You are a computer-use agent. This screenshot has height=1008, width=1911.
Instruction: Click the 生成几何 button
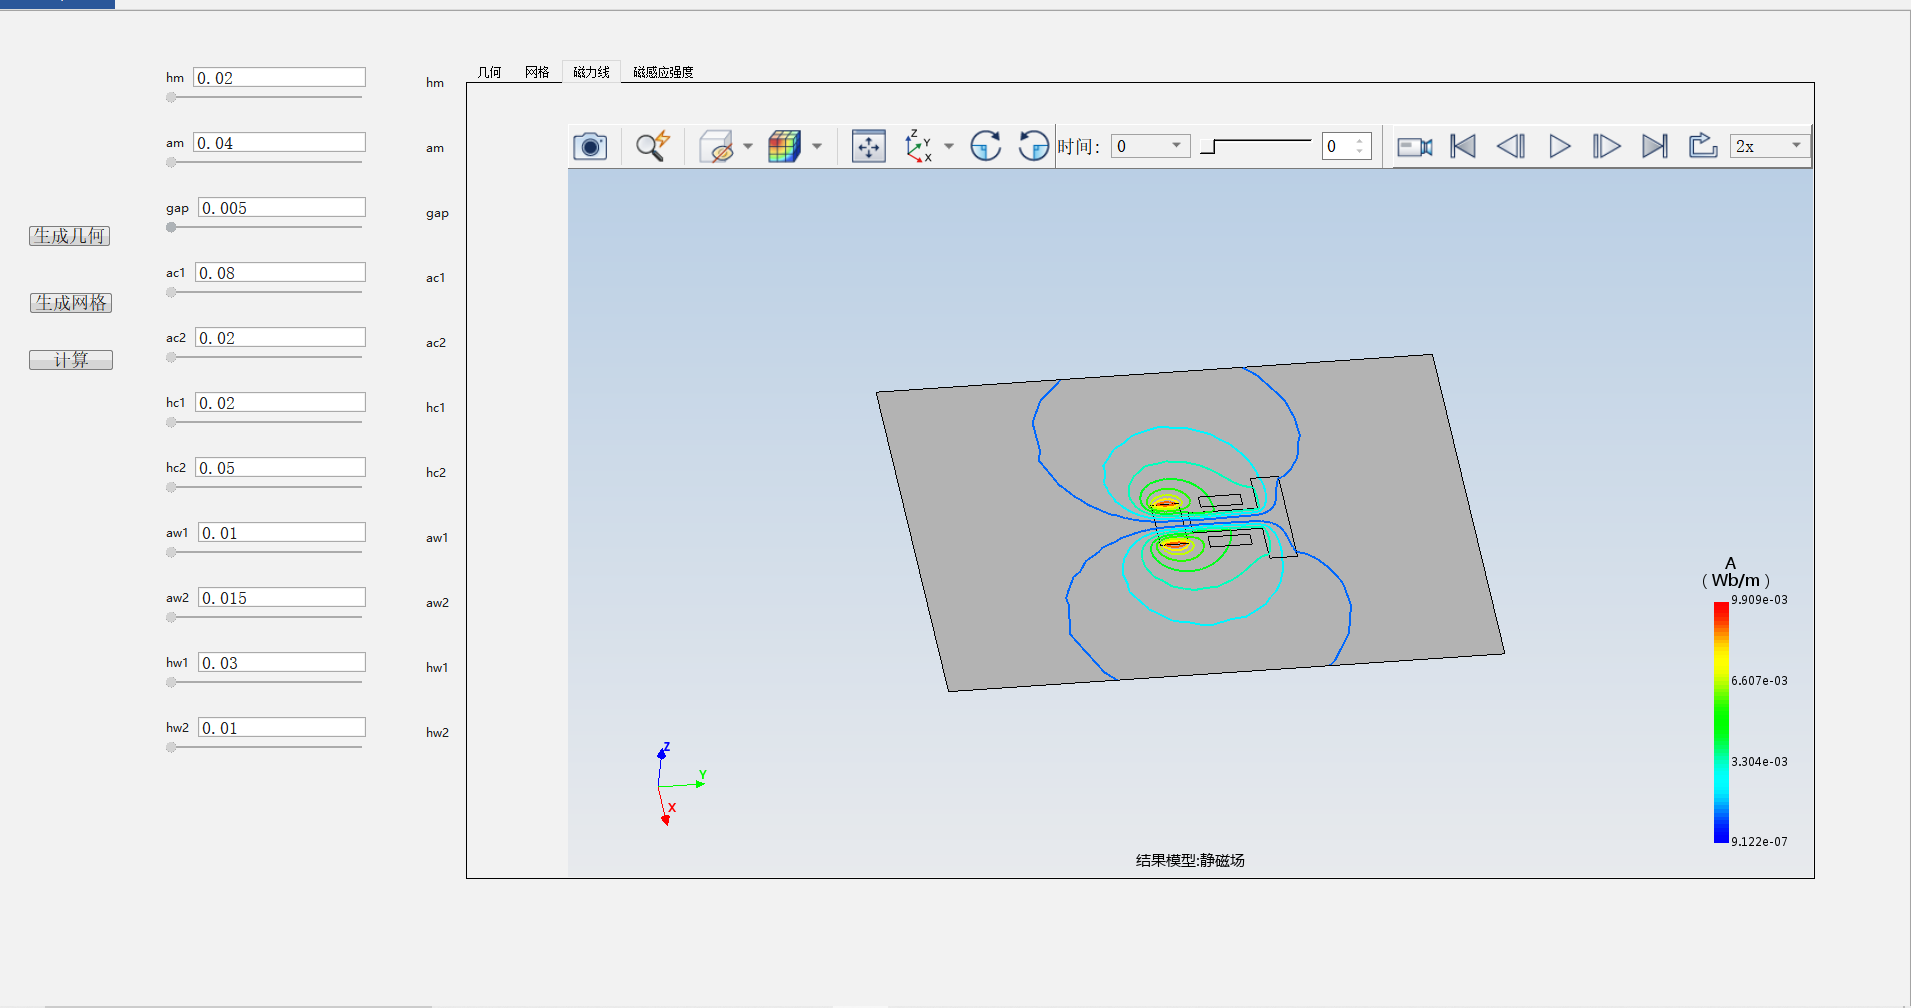69,236
